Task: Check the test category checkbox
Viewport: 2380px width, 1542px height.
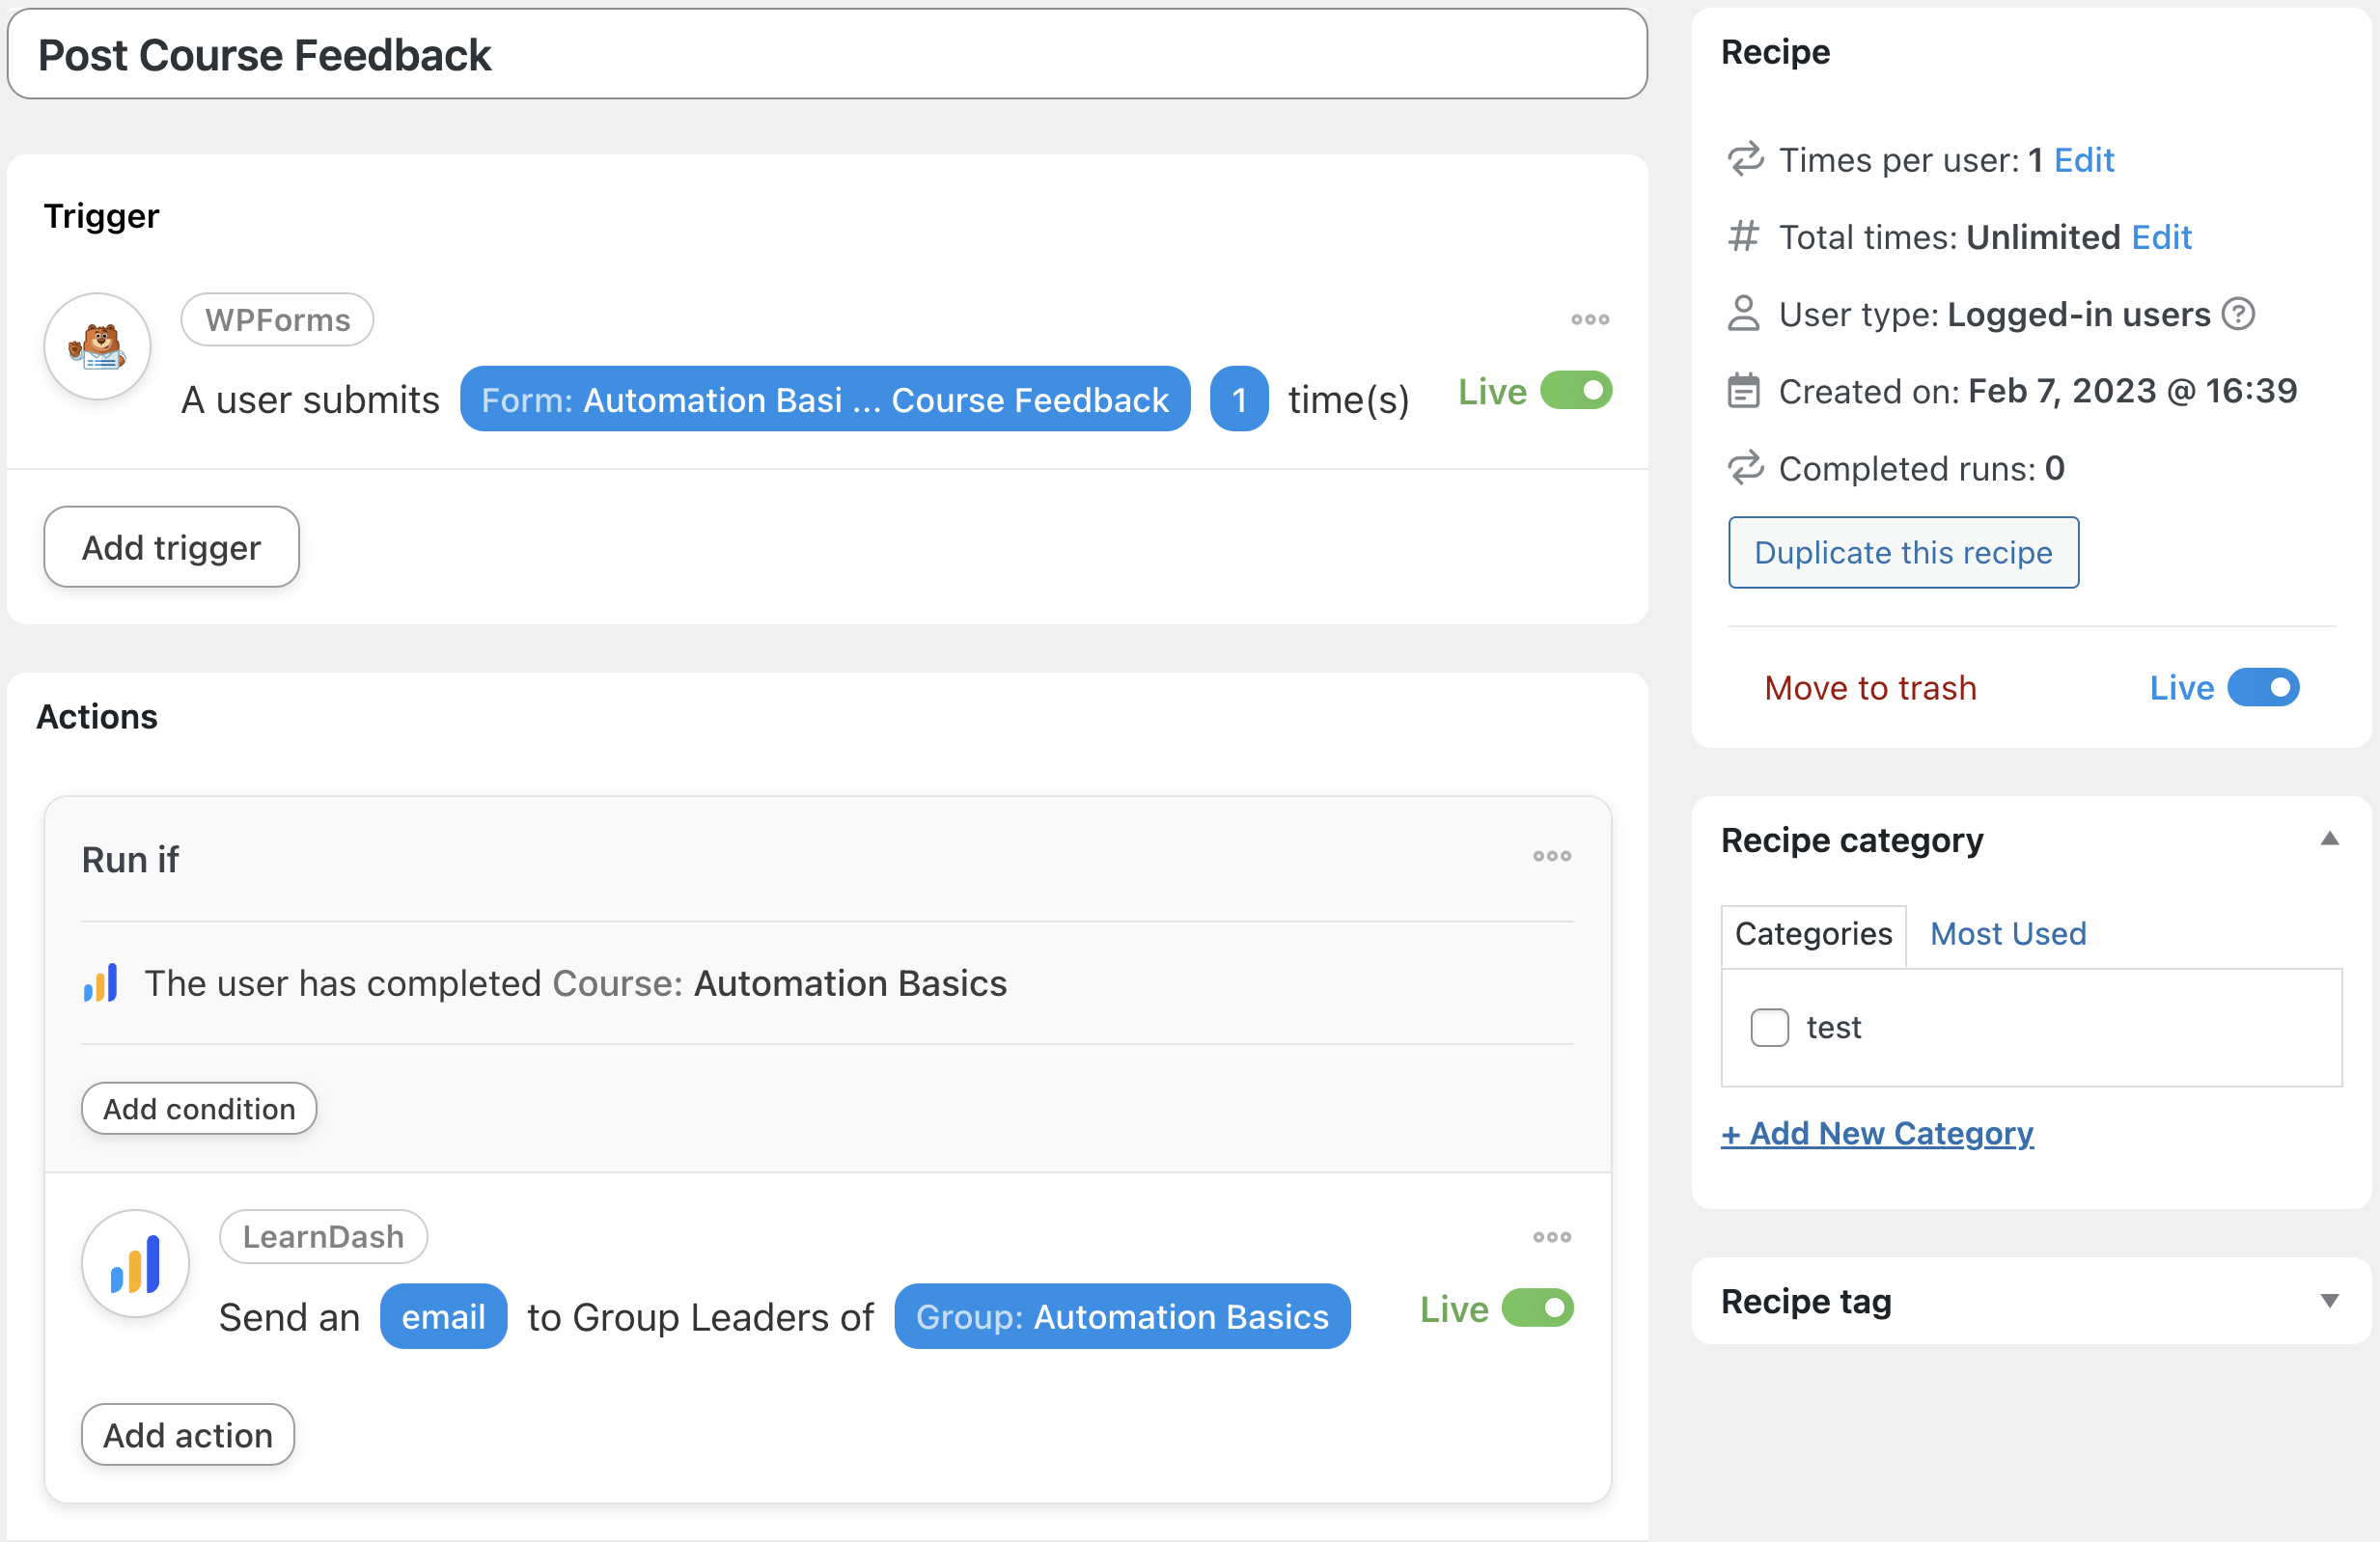Action: (1769, 1026)
